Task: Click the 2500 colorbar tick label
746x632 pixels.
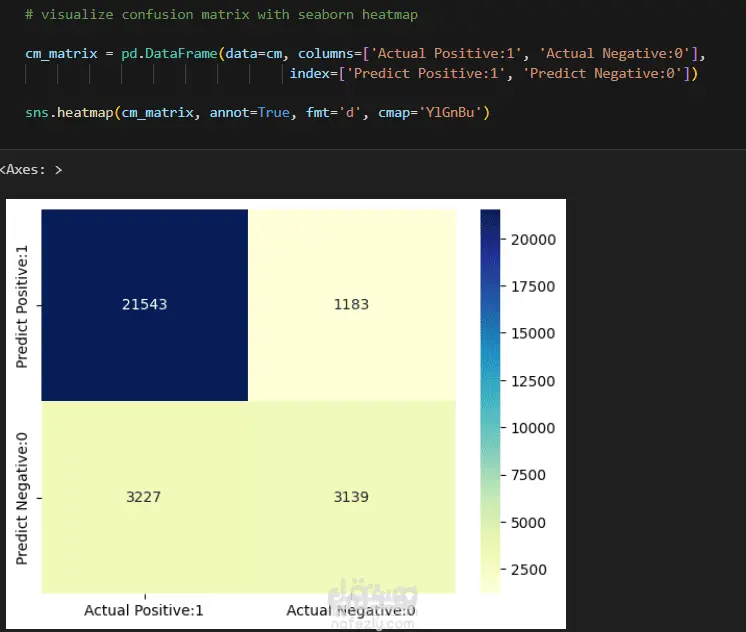Action: point(529,570)
